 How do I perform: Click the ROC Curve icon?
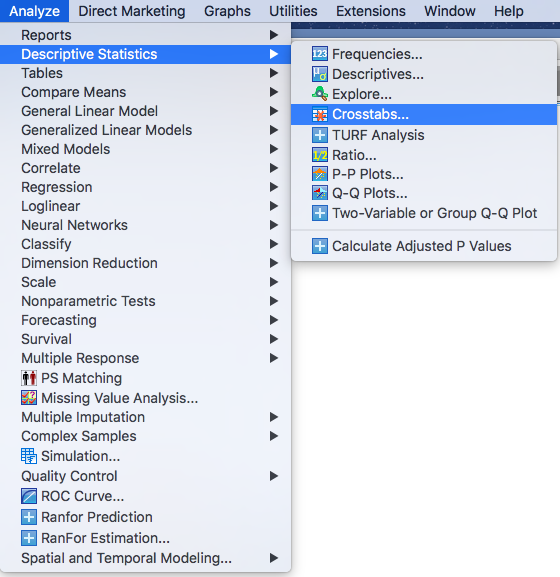[x=29, y=496]
